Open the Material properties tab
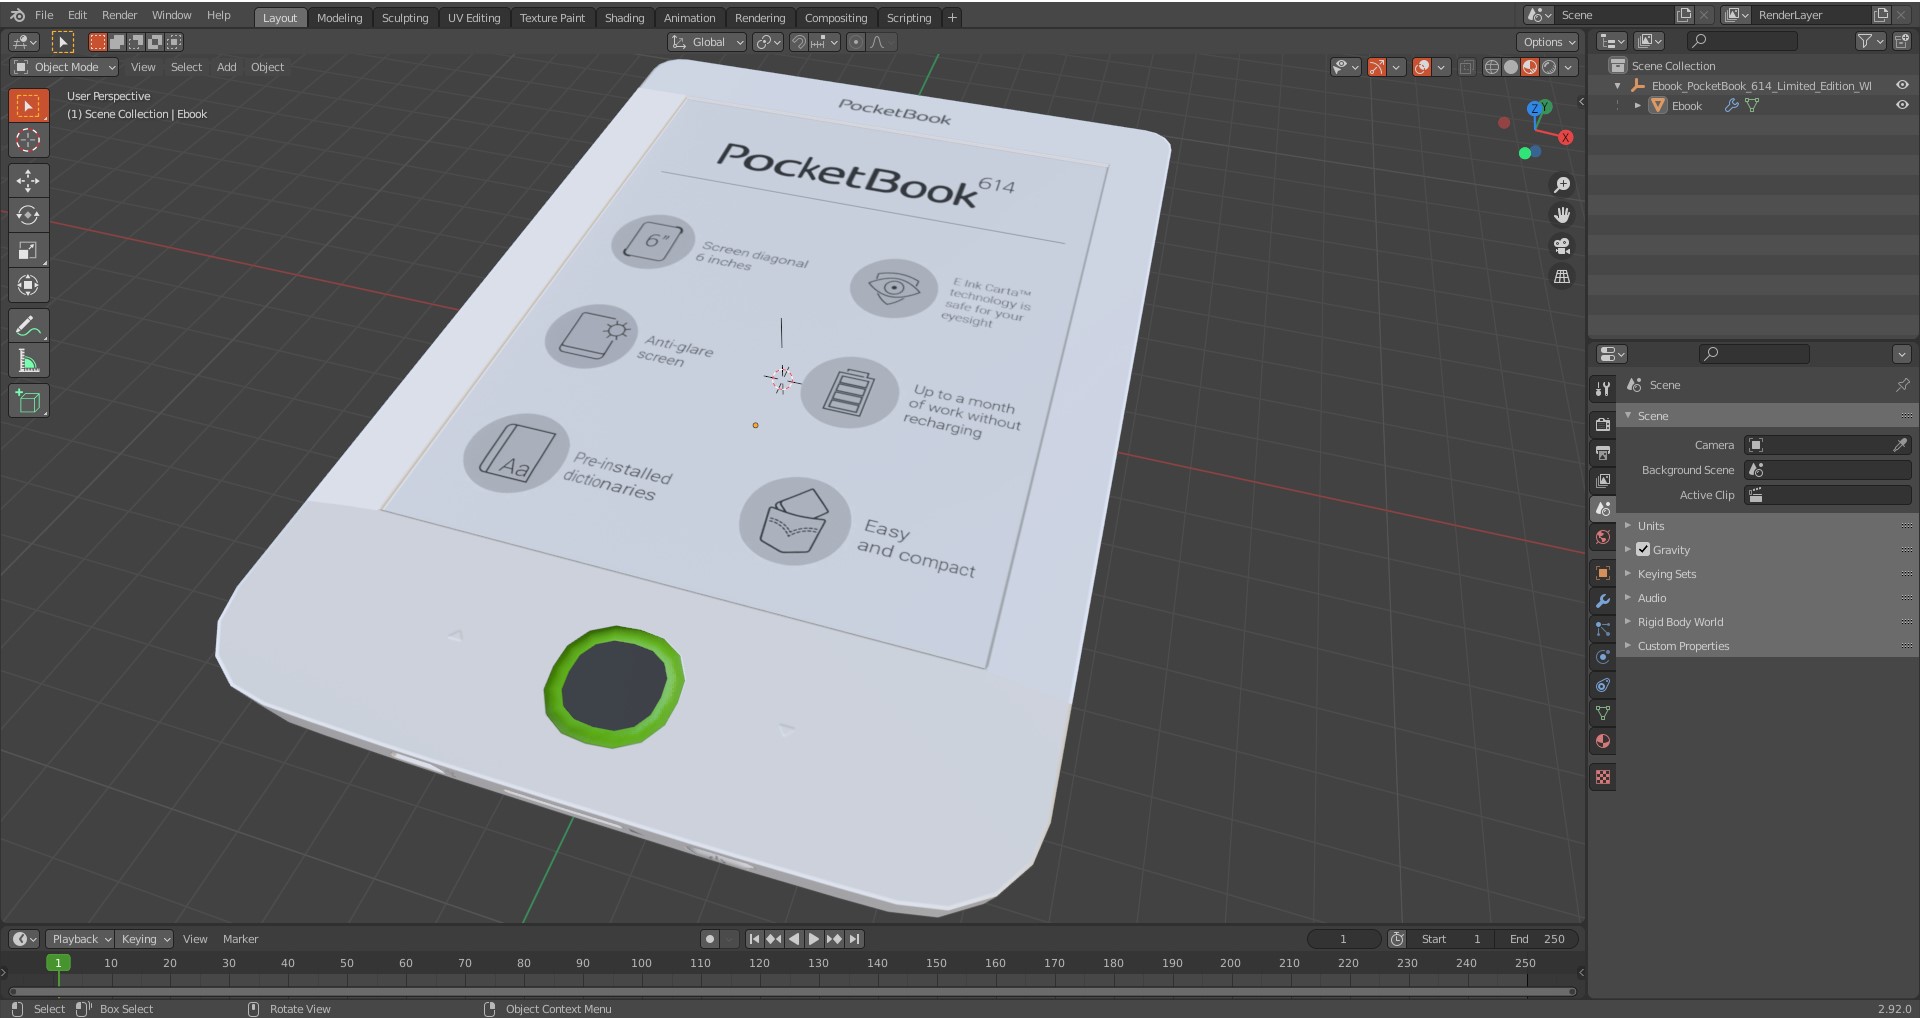Viewport: 1920px width, 1018px height. (1603, 741)
